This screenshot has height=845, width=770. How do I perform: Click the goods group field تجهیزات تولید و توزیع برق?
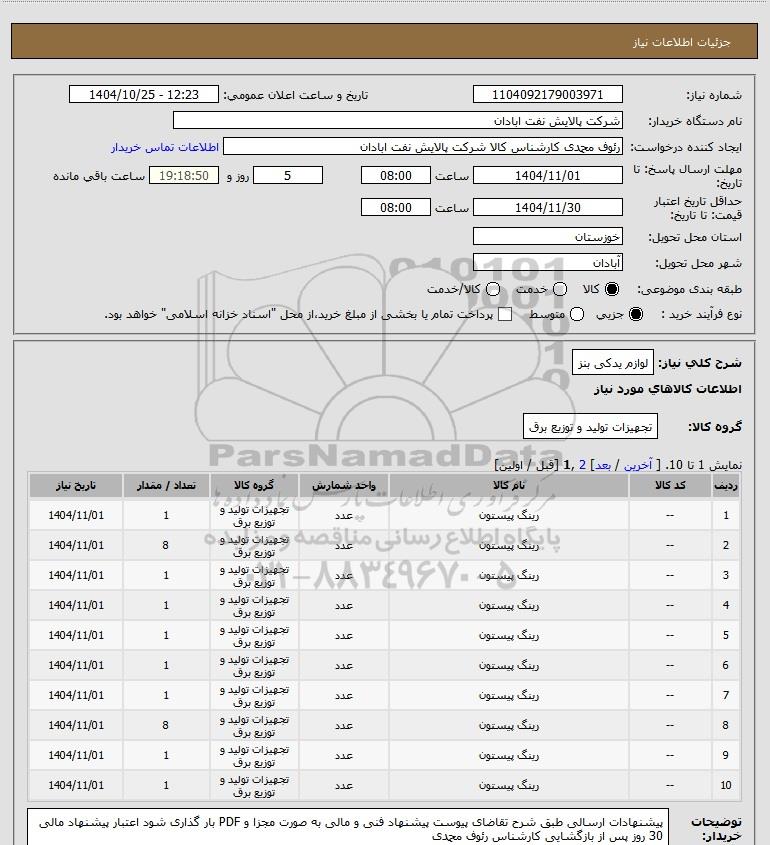(x=590, y=426)
